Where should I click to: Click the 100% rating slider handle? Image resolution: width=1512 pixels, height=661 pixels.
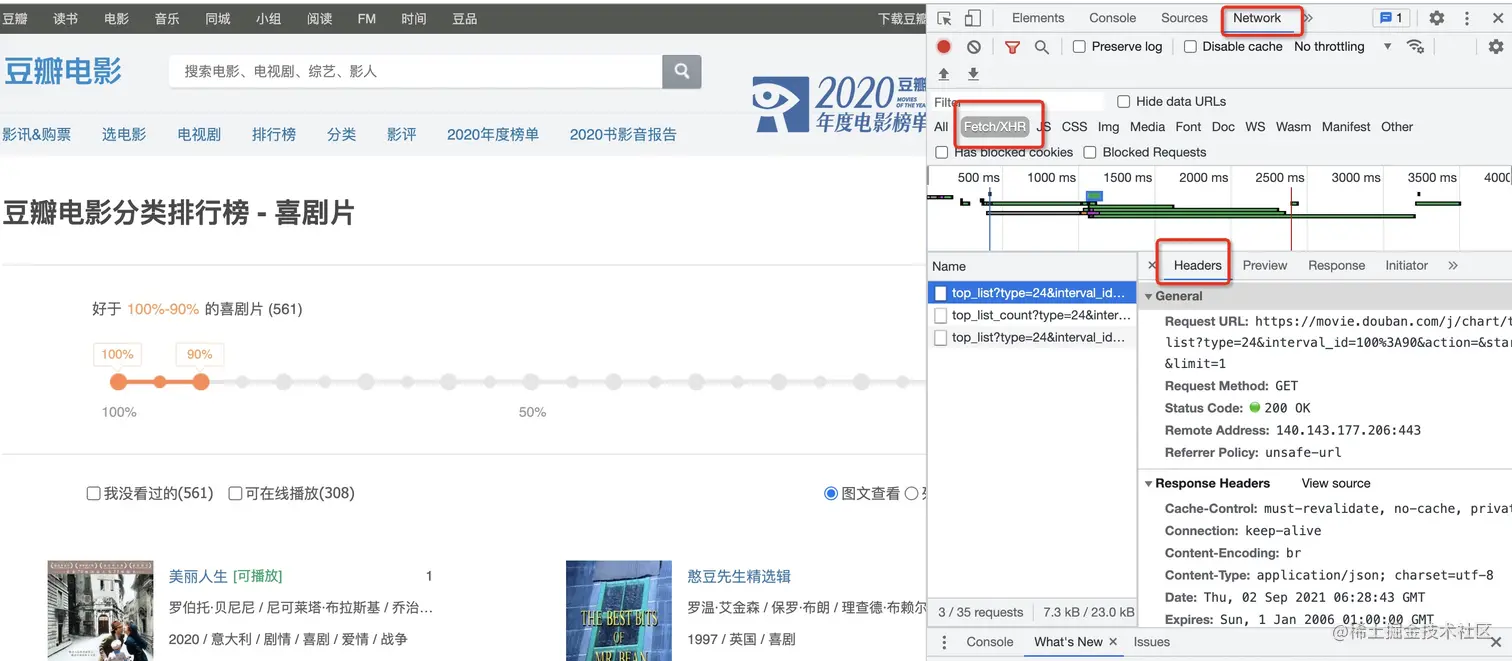(118, 382)
